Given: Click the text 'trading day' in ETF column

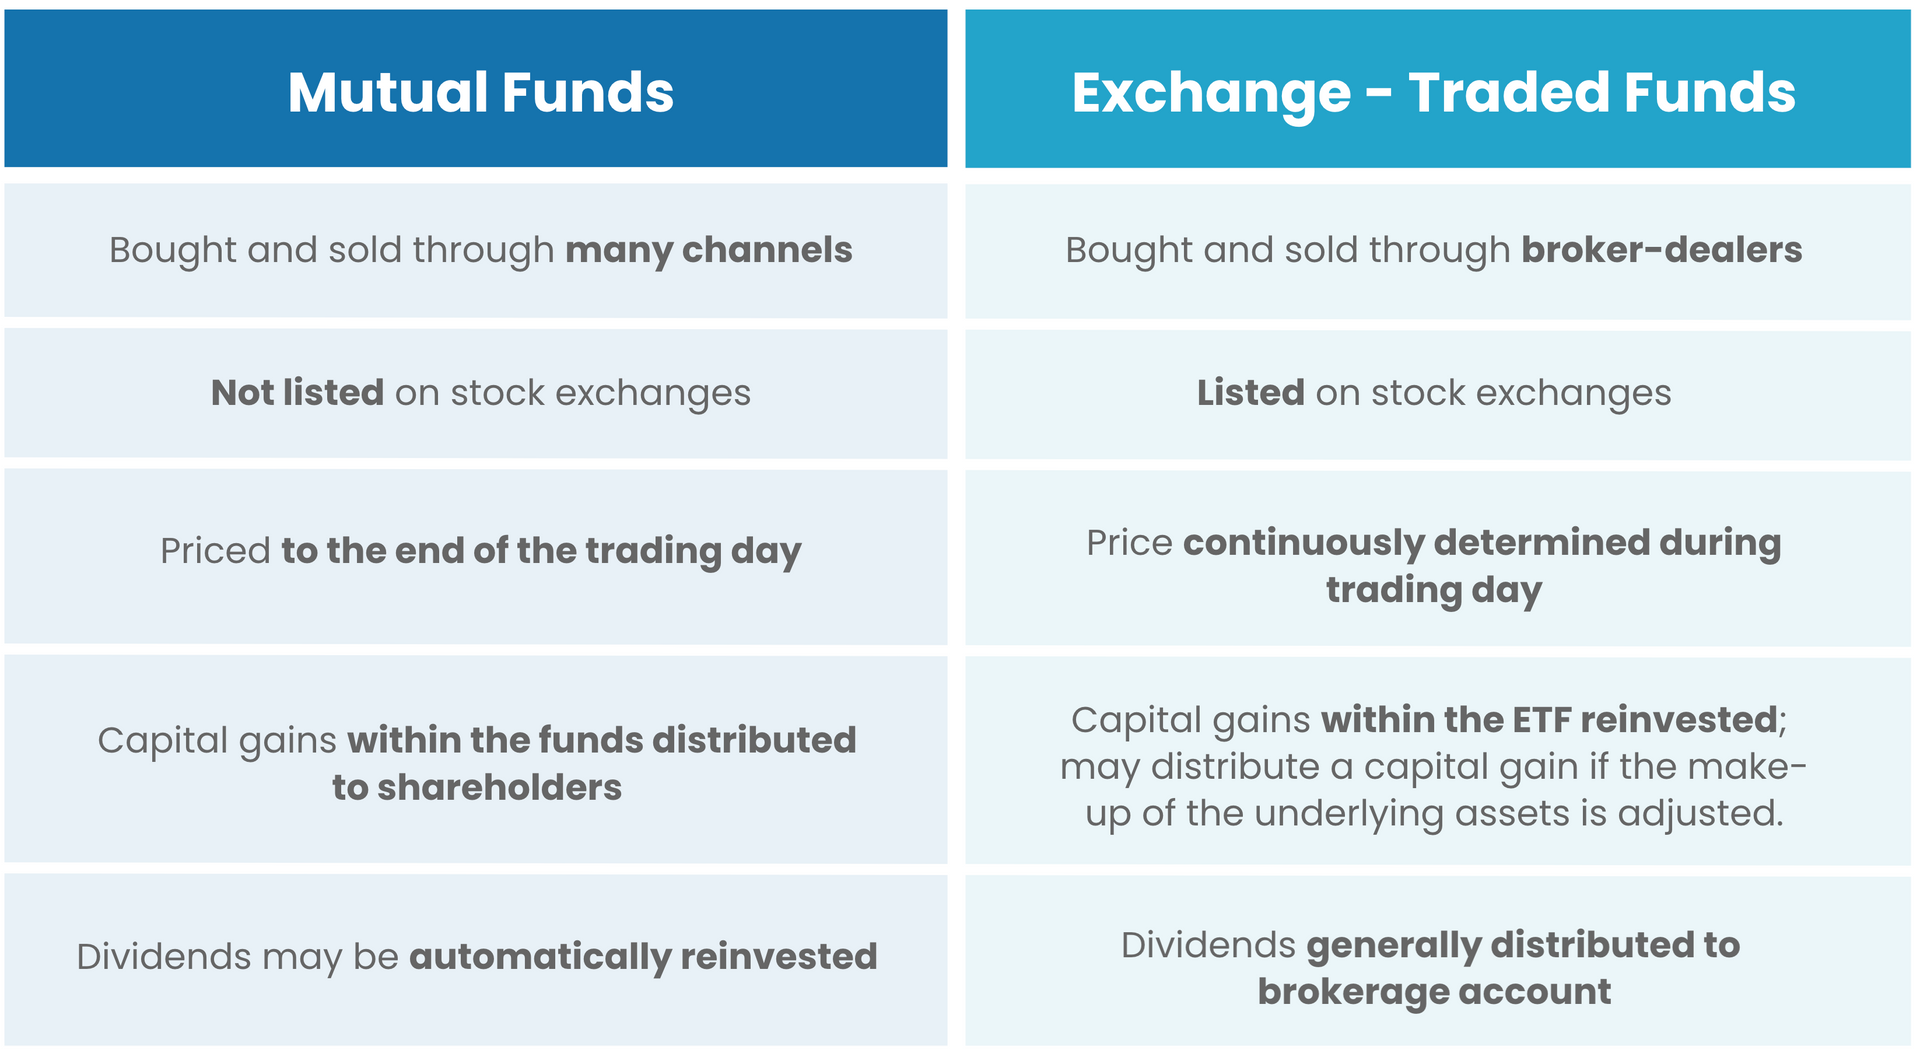Looking at the screenshot, I should tap(1434, 591).
